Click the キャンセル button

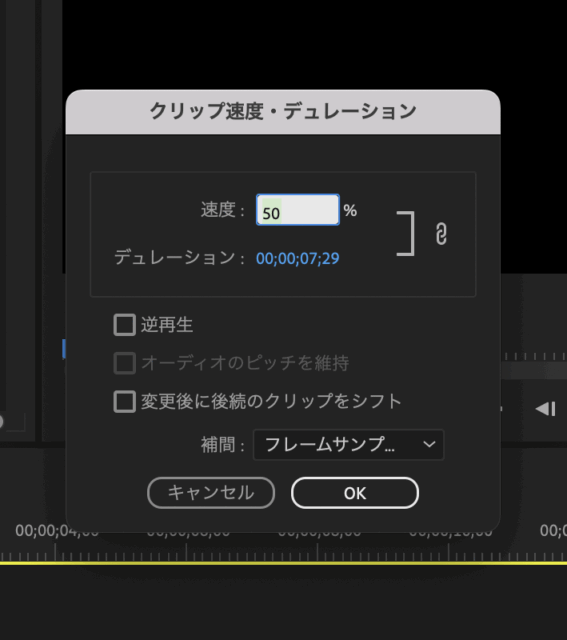[x=211, y=493]
